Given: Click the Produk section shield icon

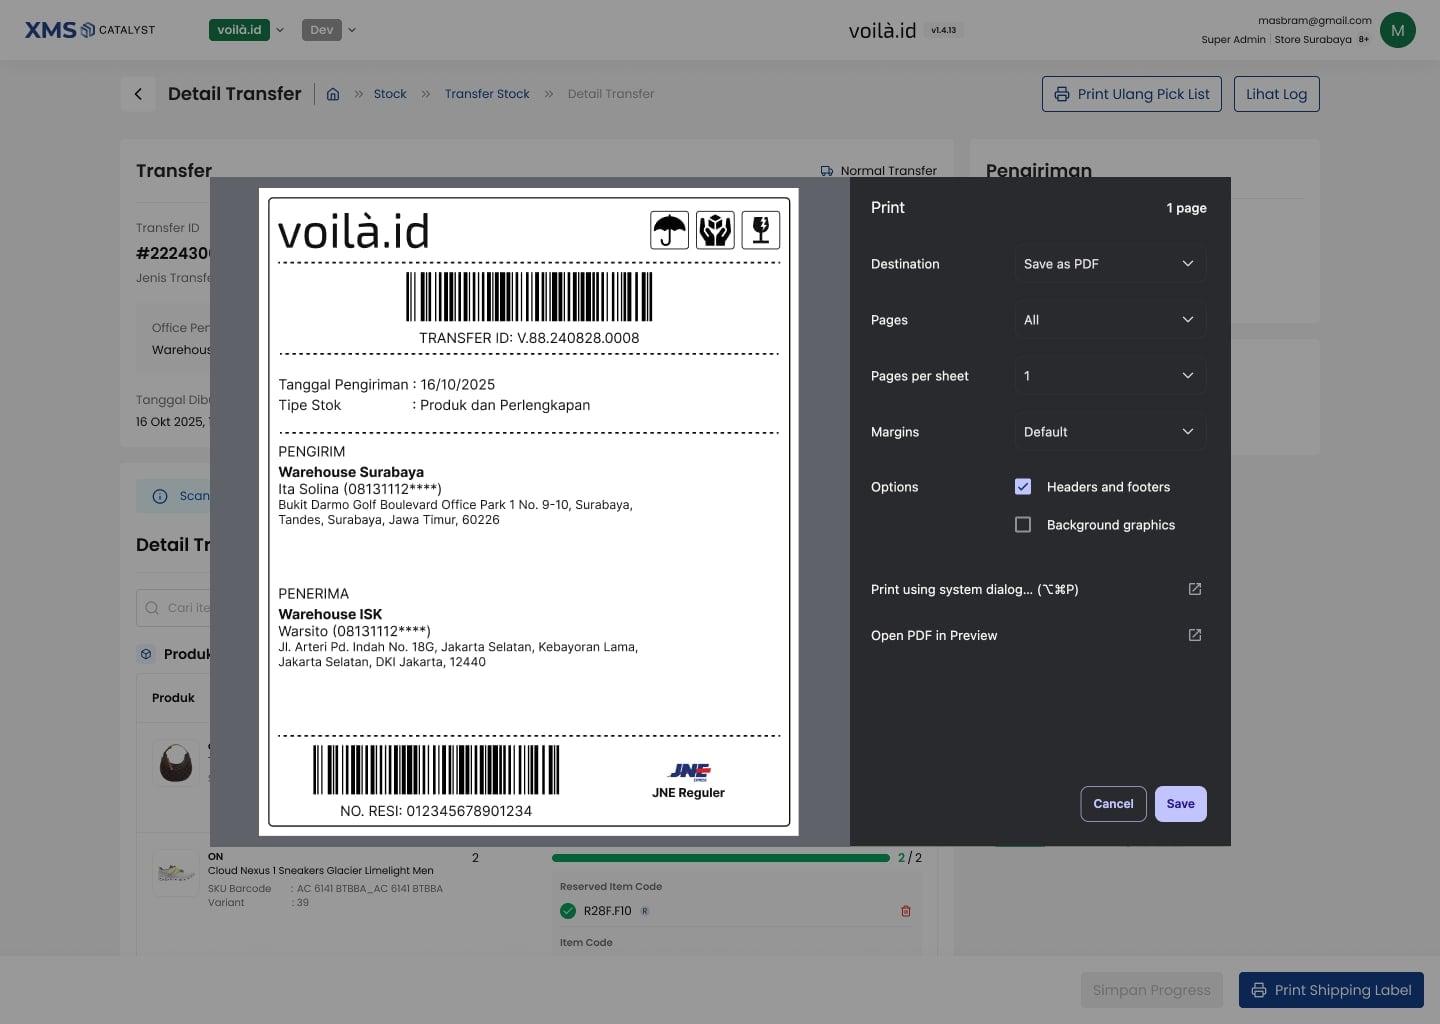Looking at the screenshot, I should coord(146,654).
